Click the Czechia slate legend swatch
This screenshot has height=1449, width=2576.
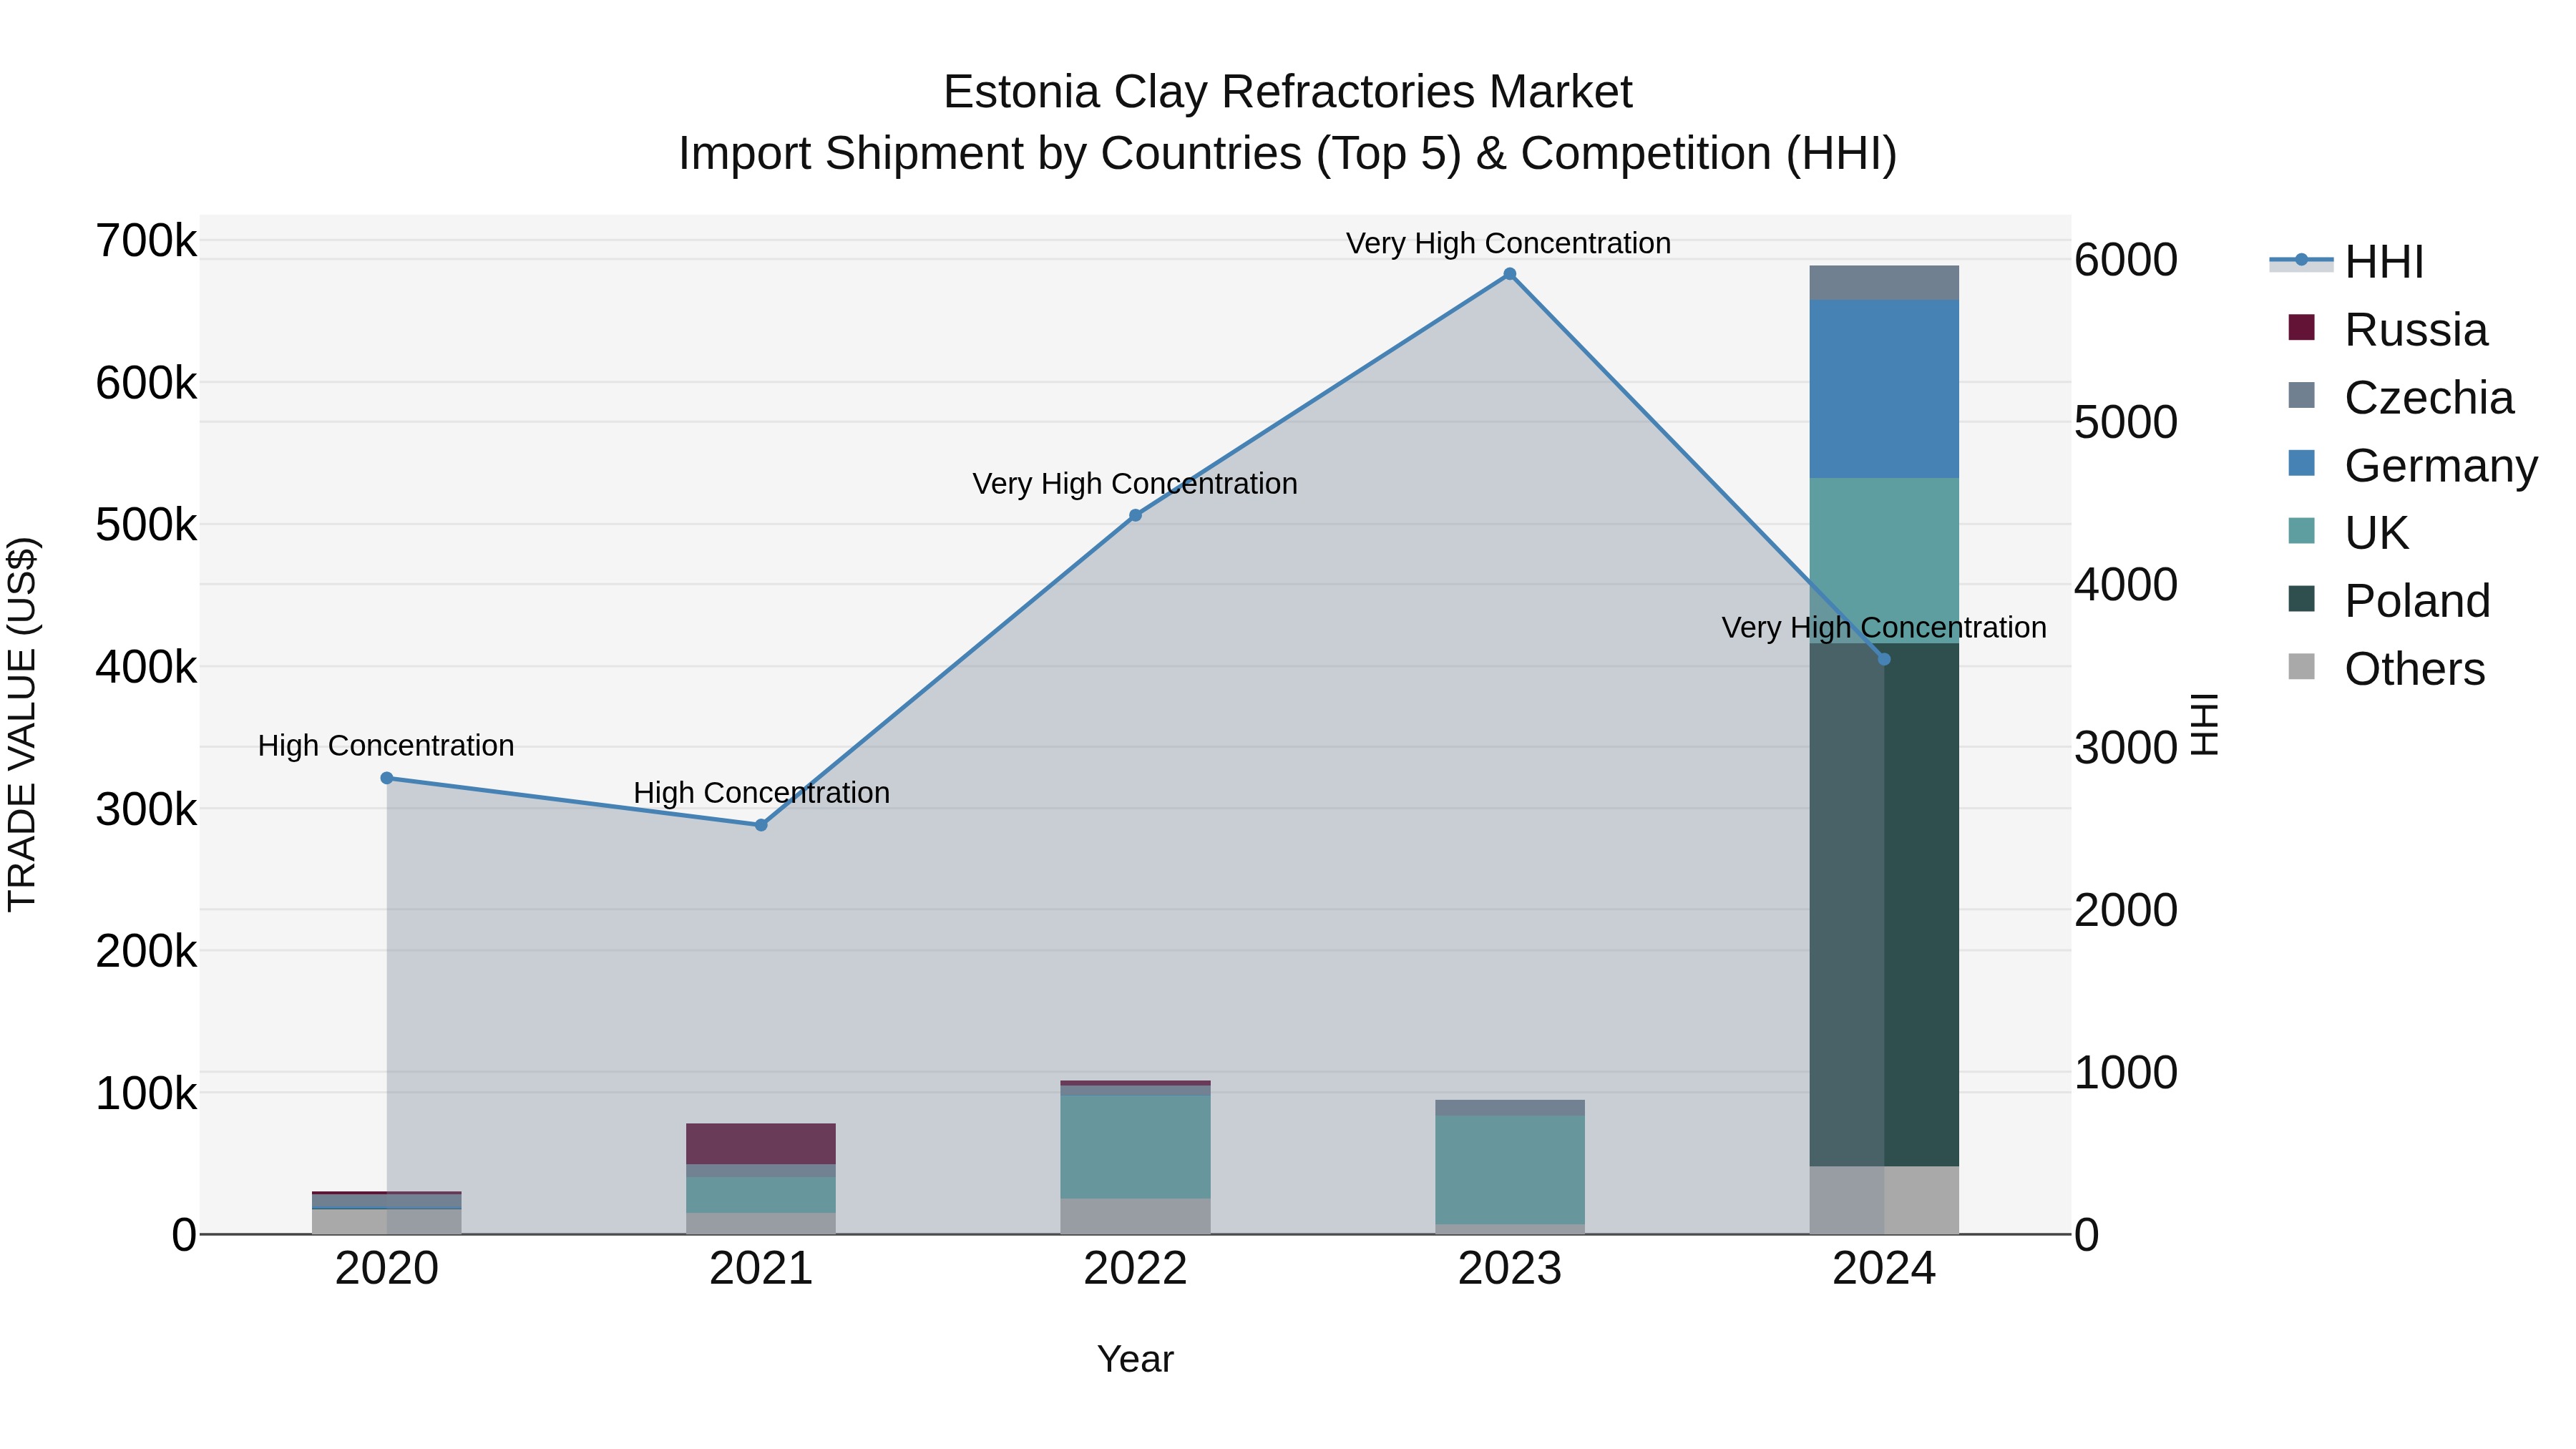2301,395
